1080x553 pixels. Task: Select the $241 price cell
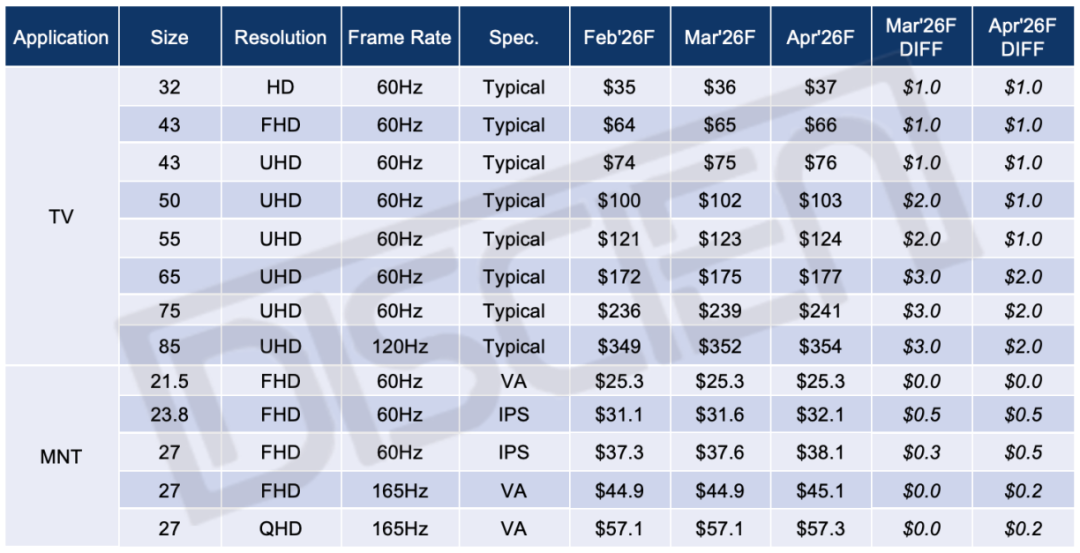coord(820,311)
